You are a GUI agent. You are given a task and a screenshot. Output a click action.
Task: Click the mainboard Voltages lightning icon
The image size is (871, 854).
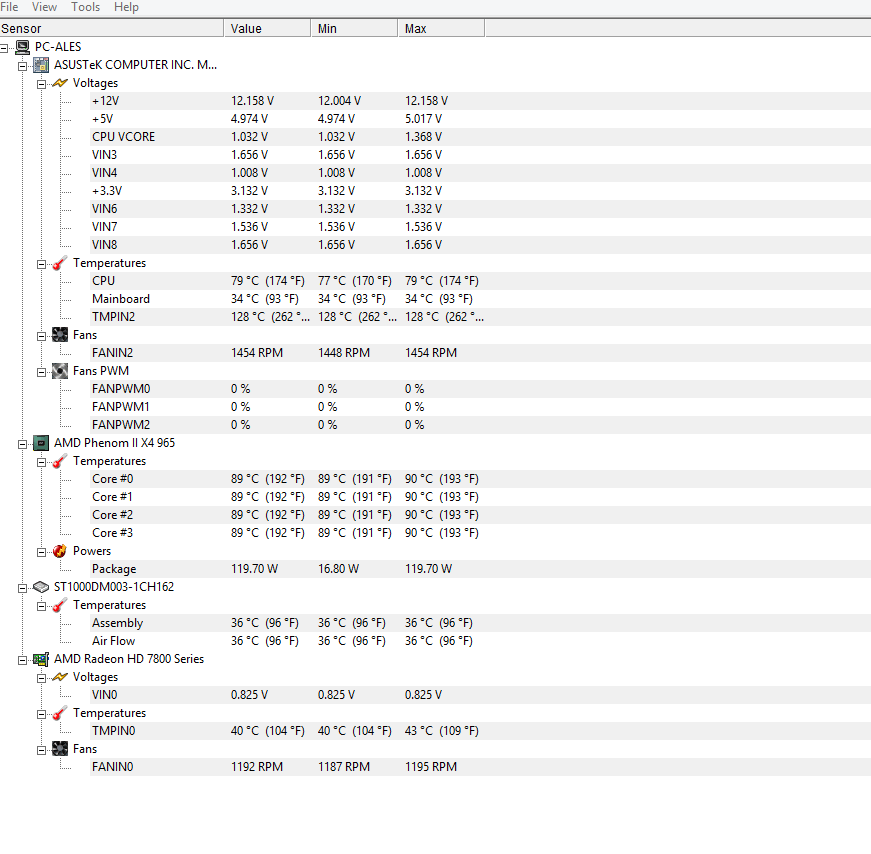point(60,83)
